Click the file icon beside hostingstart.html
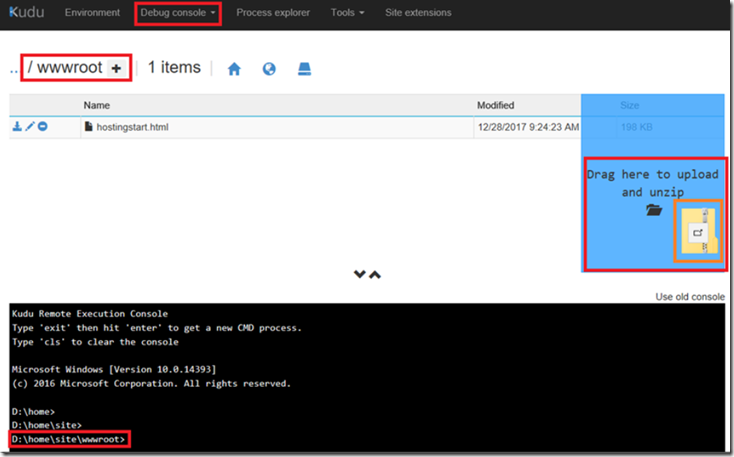Image resolution: width=734 pixels, height=457 pixels. [x=88, y=126]
